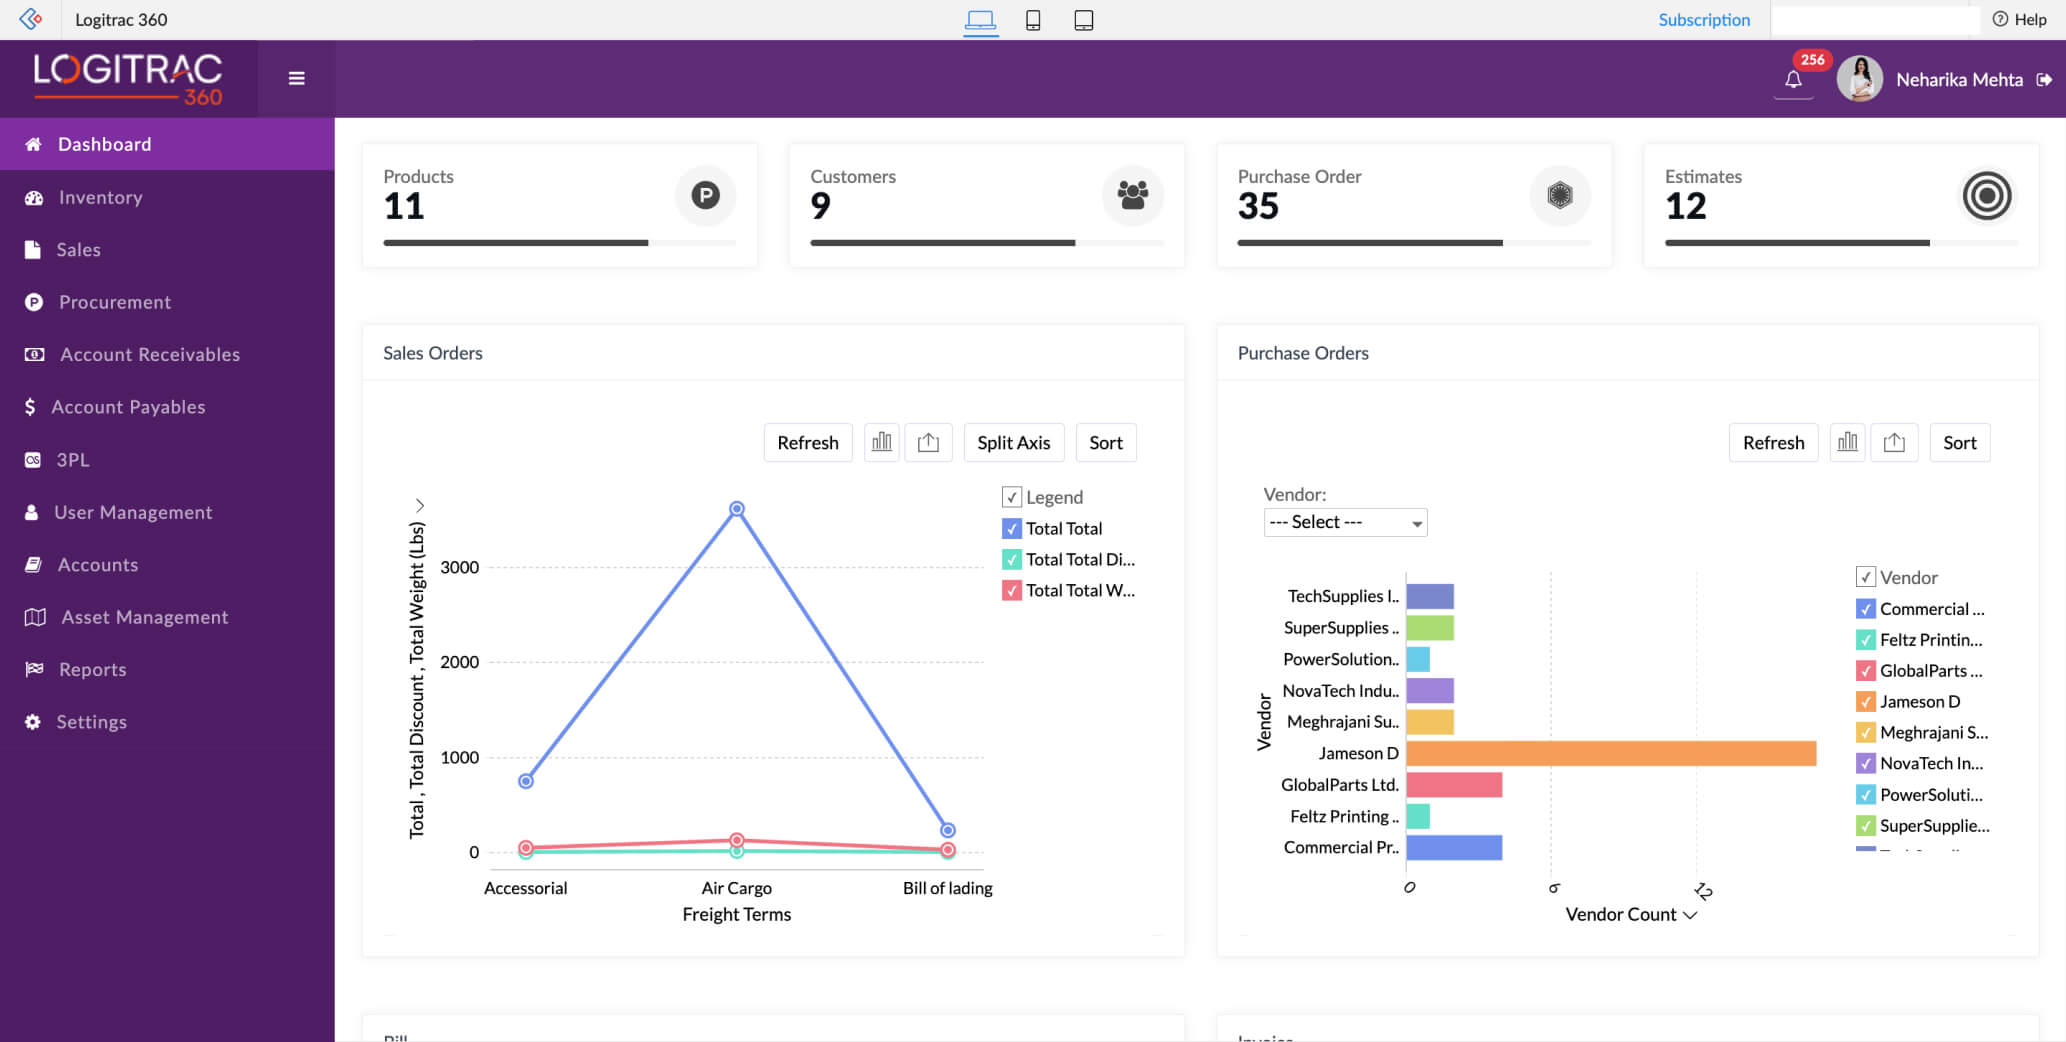Switch to mobile preview view
This screenshot has height=1042, width=2066.
(1033, 20)
